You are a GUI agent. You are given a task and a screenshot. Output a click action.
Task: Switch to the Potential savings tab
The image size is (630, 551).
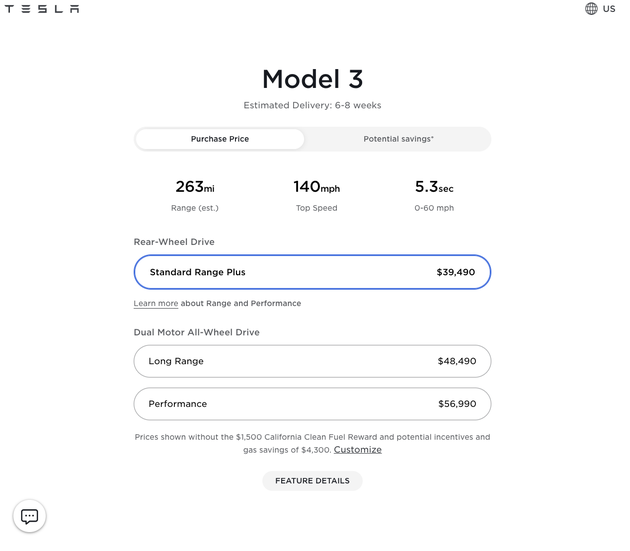(398, 139)
